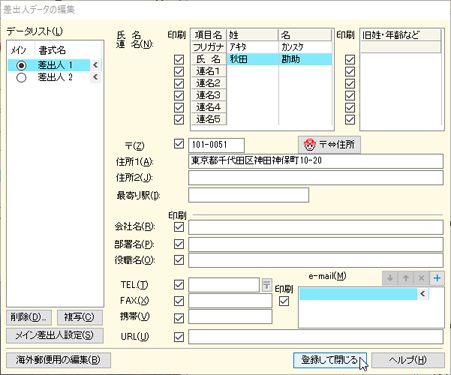451x375 pixels.
Task: Click the postal mark icon beside TEL field
Action: (266, 285)
